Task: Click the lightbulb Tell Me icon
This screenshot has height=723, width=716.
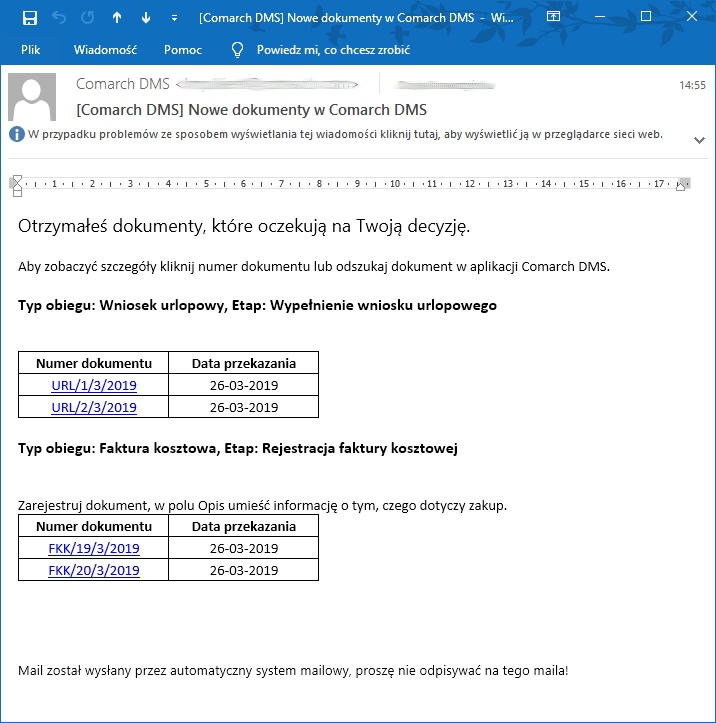Action: click(237, 50)
